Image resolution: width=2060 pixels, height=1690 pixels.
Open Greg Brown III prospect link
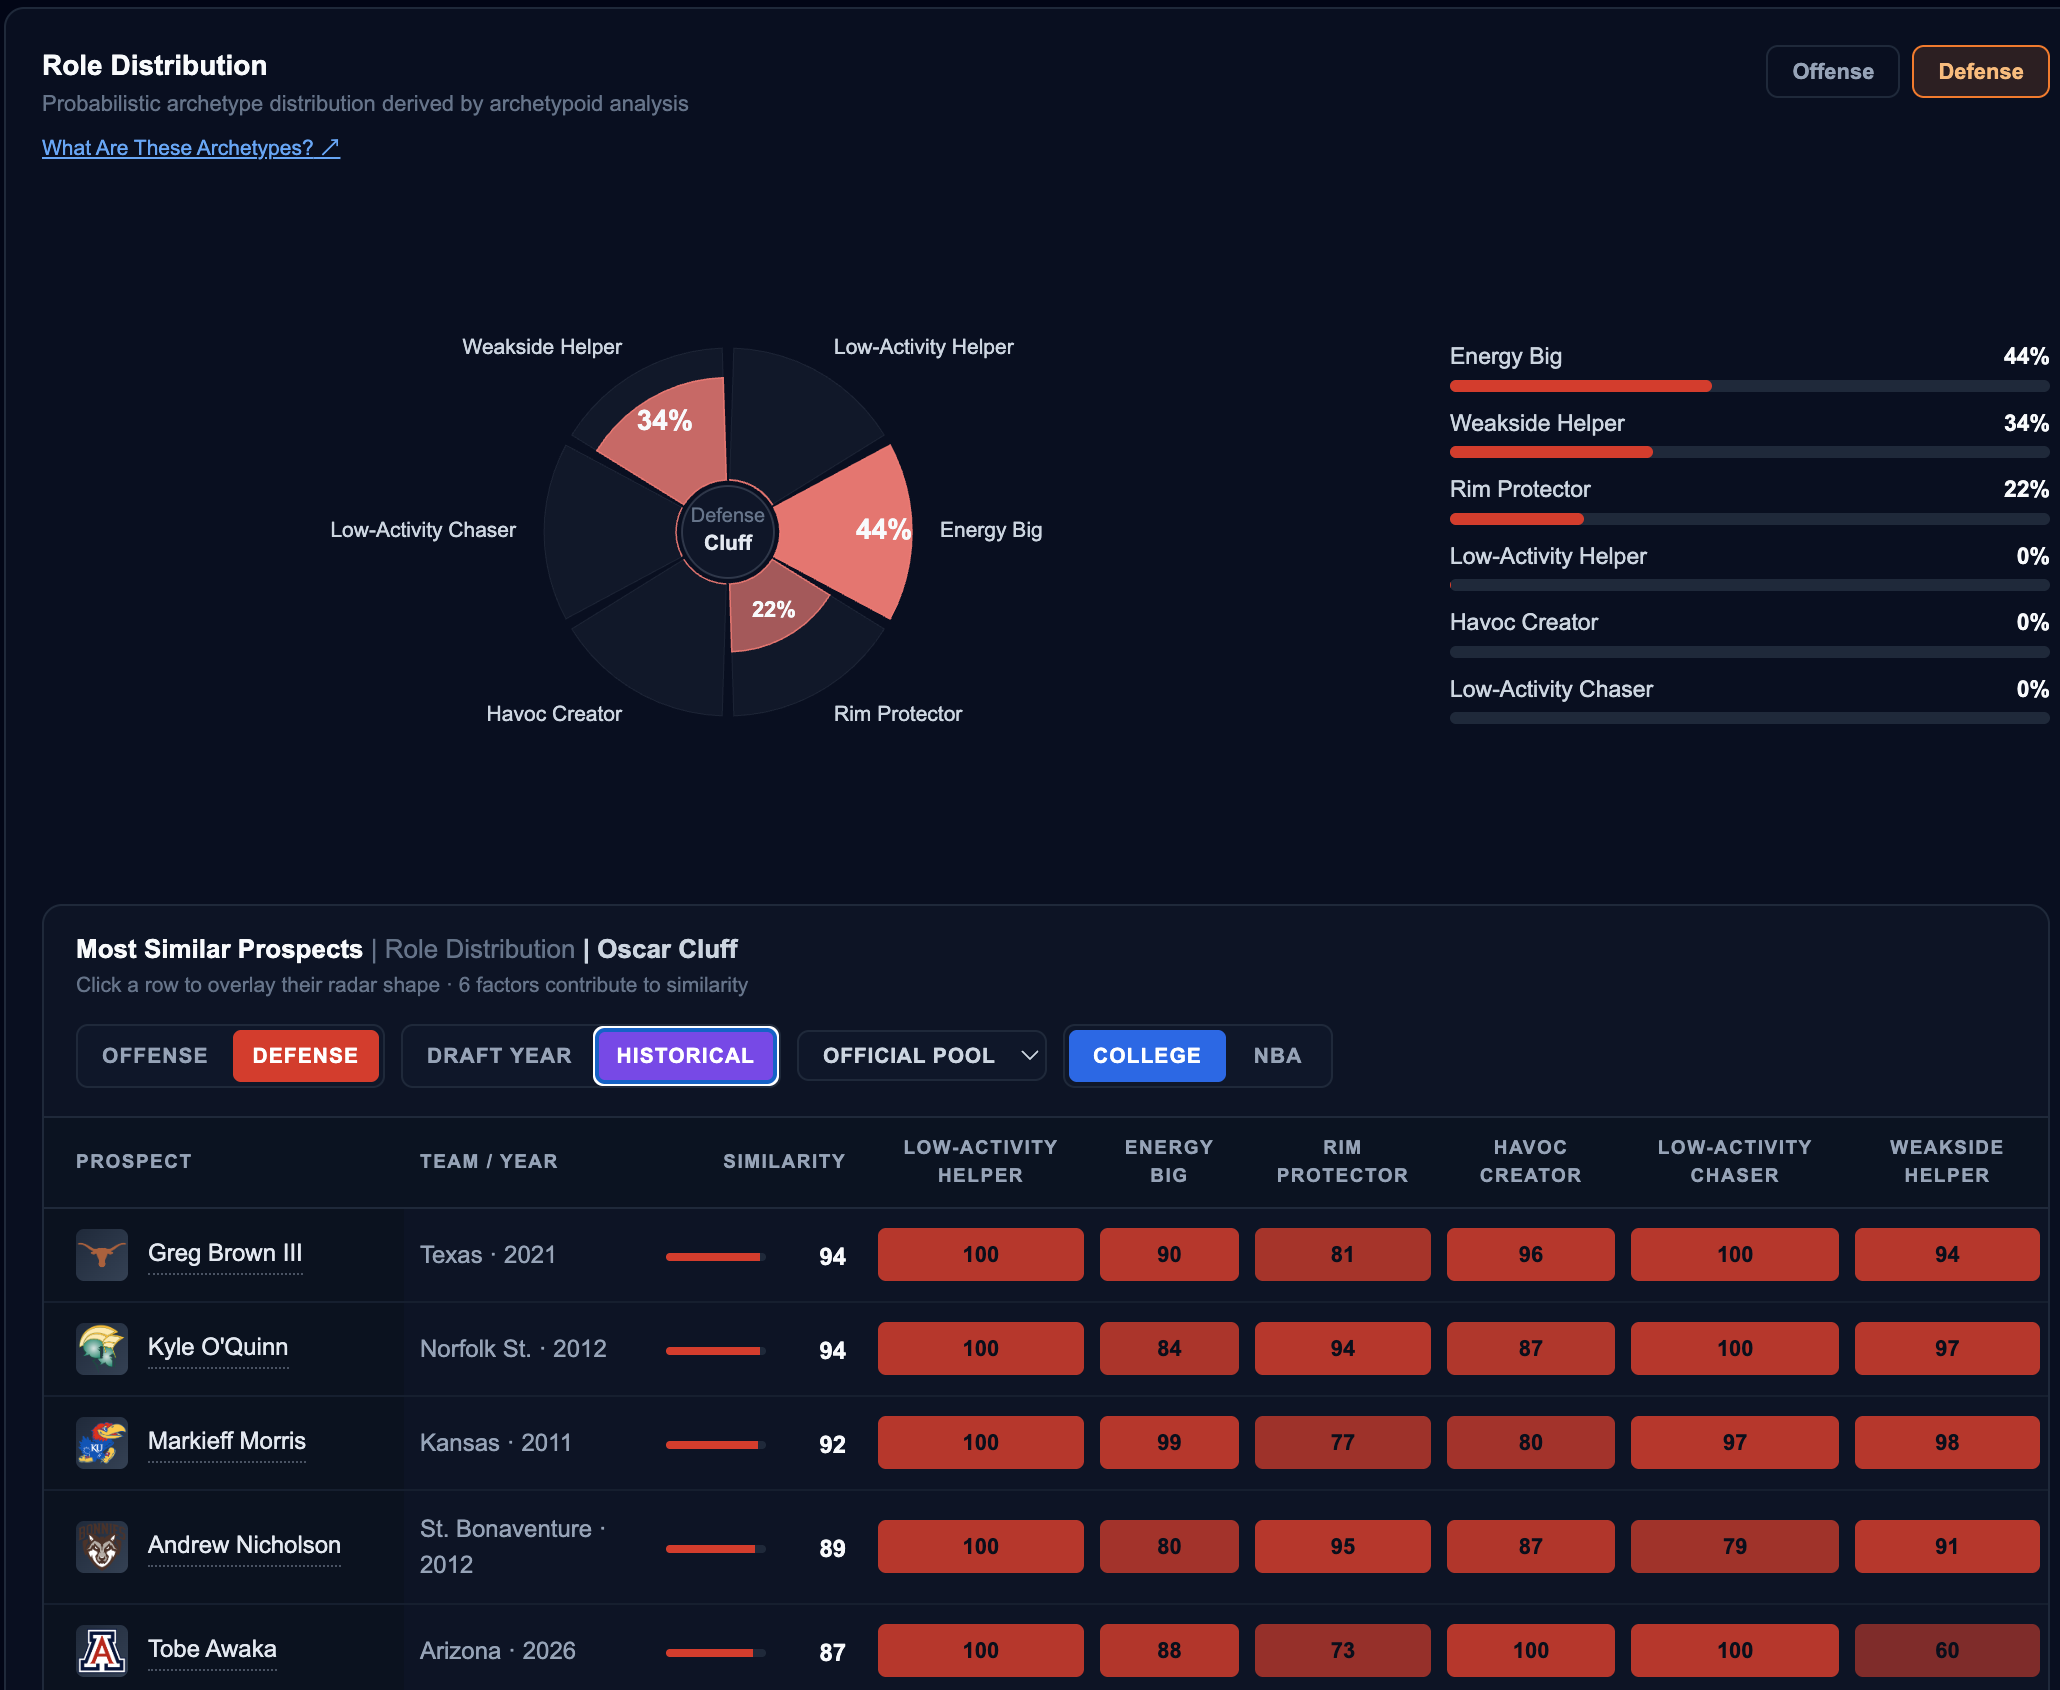click(225, 1253)
